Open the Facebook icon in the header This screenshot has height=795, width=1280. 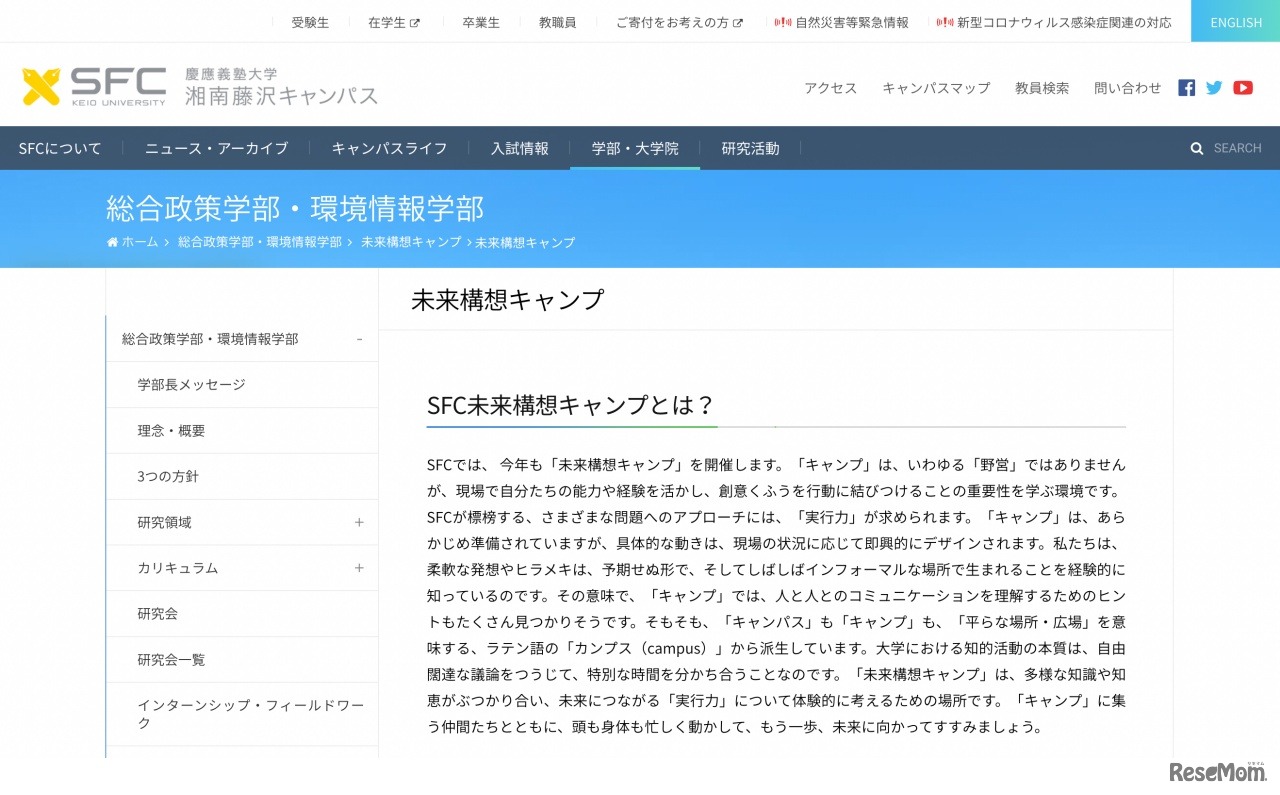pos(1186,88)
